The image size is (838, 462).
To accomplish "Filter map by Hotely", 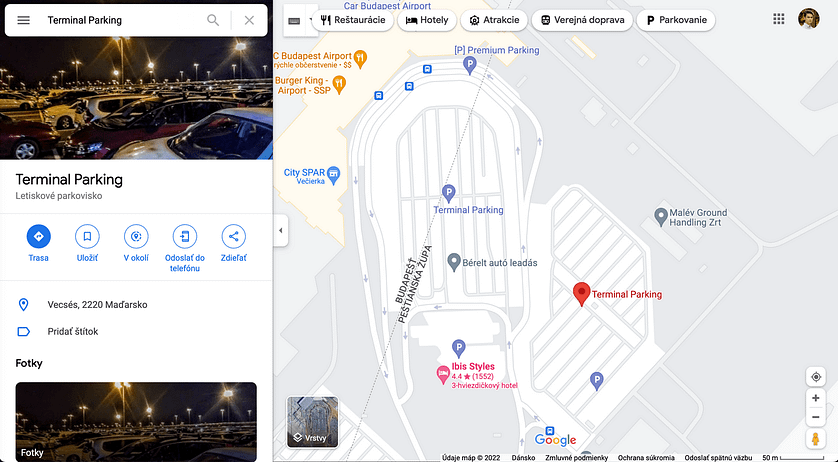I will (427, 20).
